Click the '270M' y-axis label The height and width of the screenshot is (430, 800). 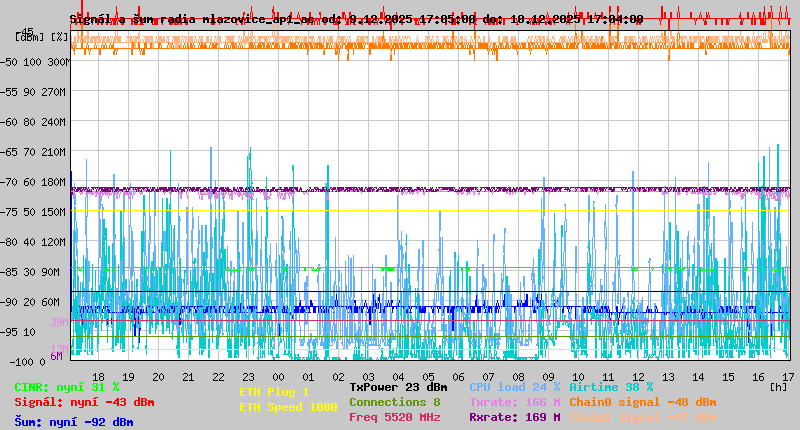pyautogui.click(x=54, y=92)
